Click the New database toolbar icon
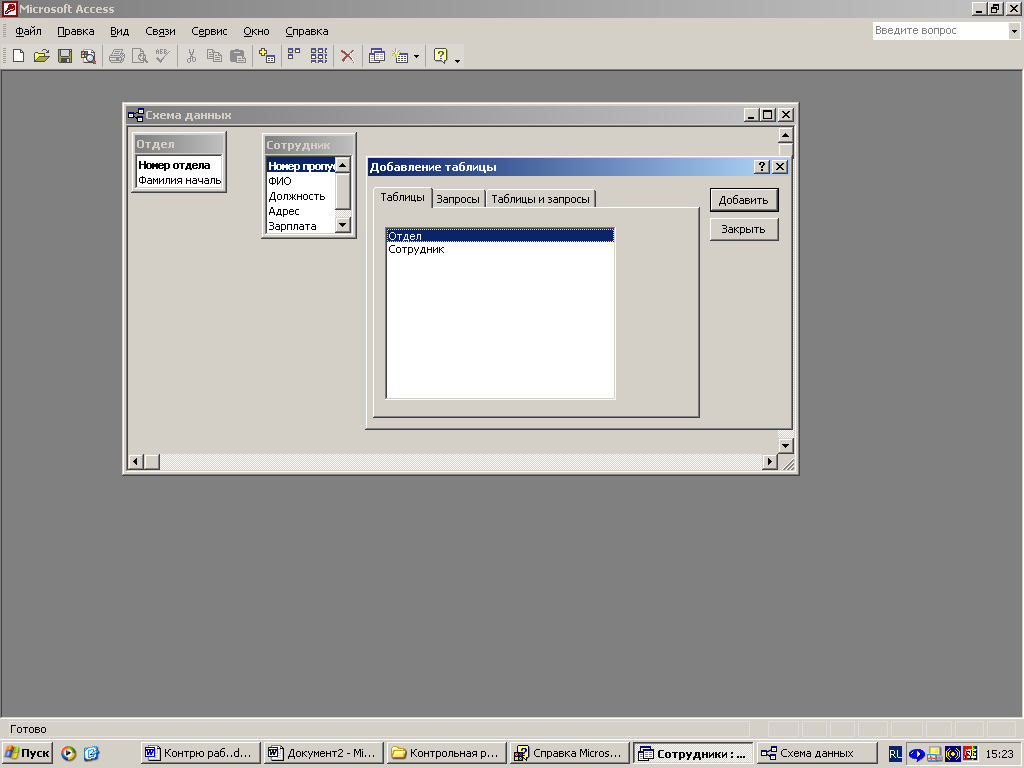 tap(19, 56)
